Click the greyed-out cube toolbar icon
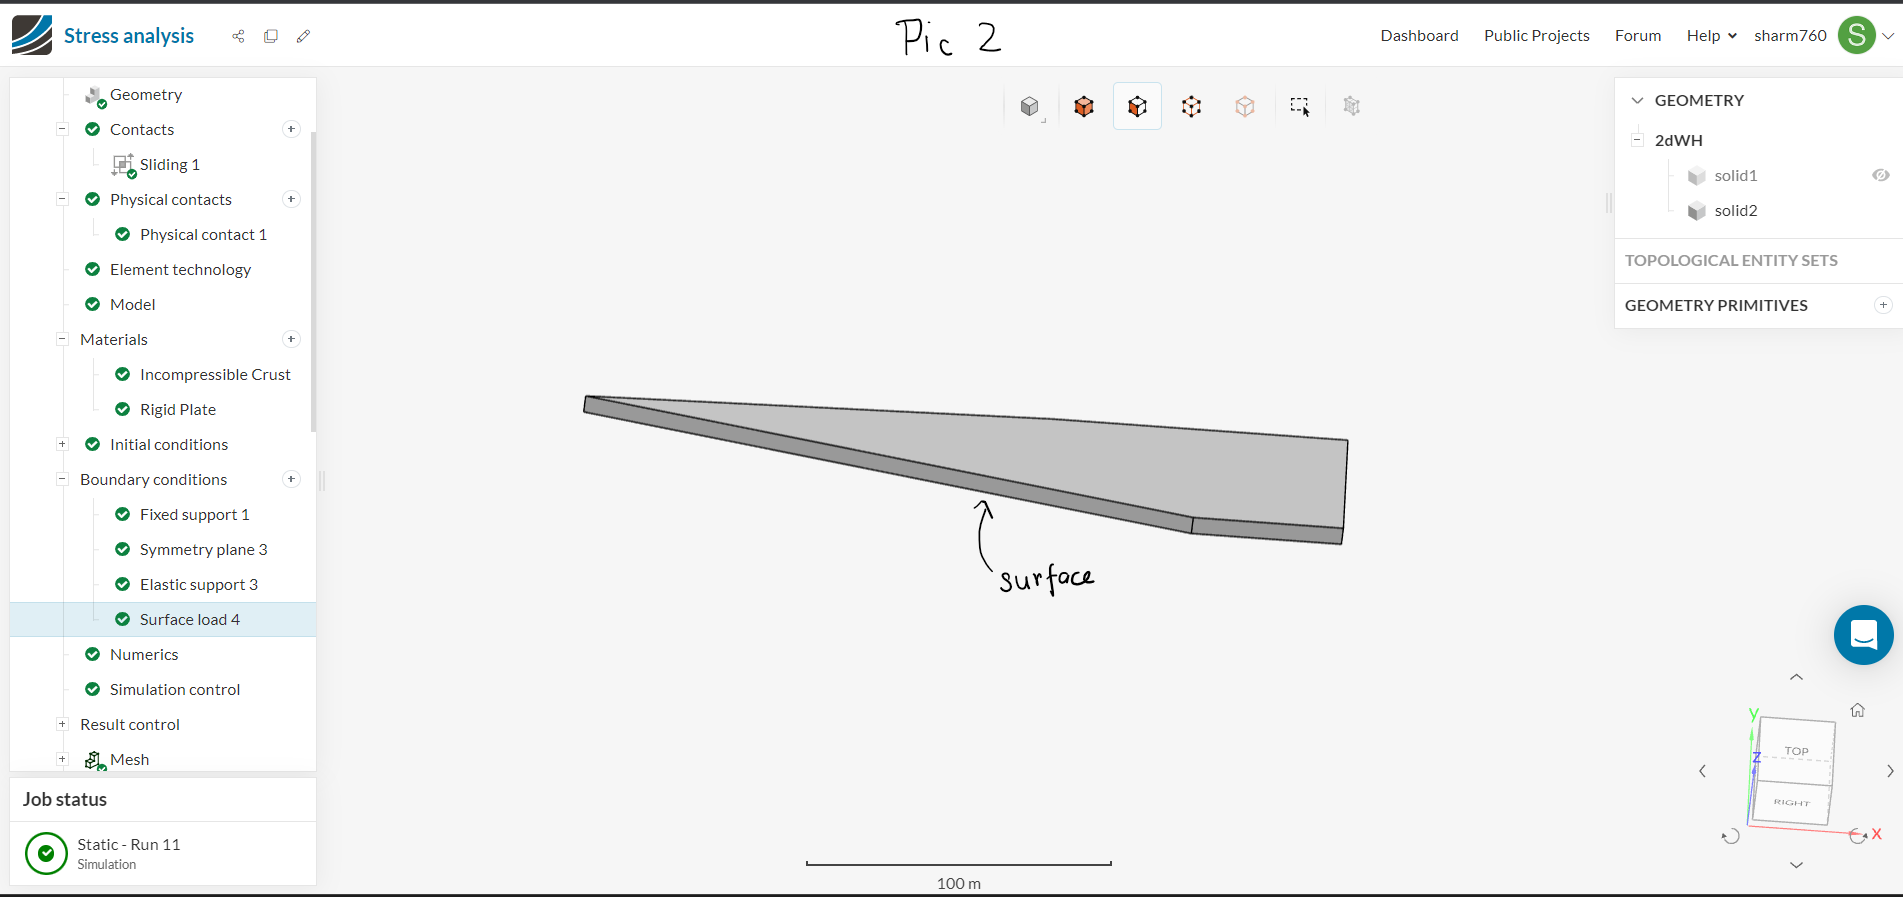This screenshot has height=897, width=1903. pos(1352,106)
